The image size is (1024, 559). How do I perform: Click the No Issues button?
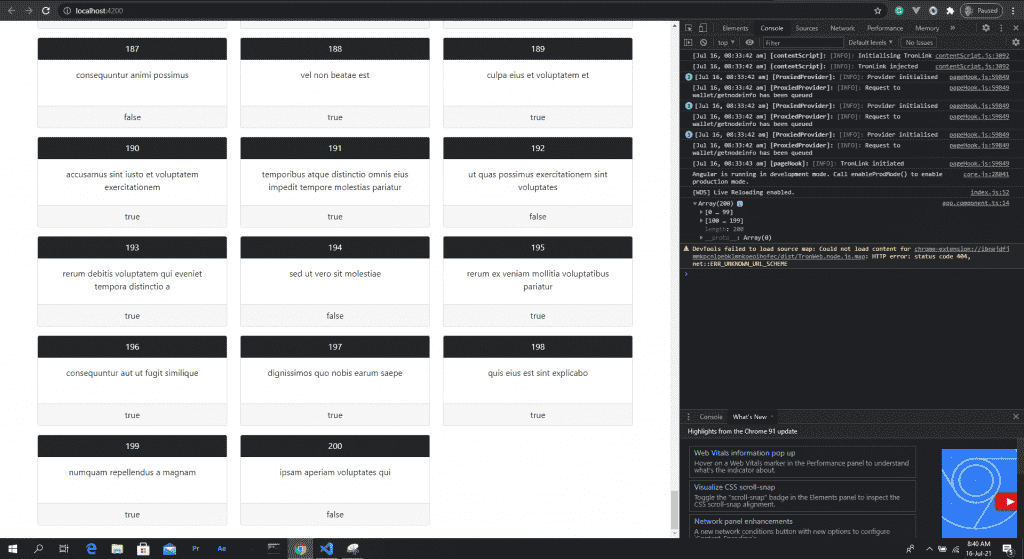[919, 43]
